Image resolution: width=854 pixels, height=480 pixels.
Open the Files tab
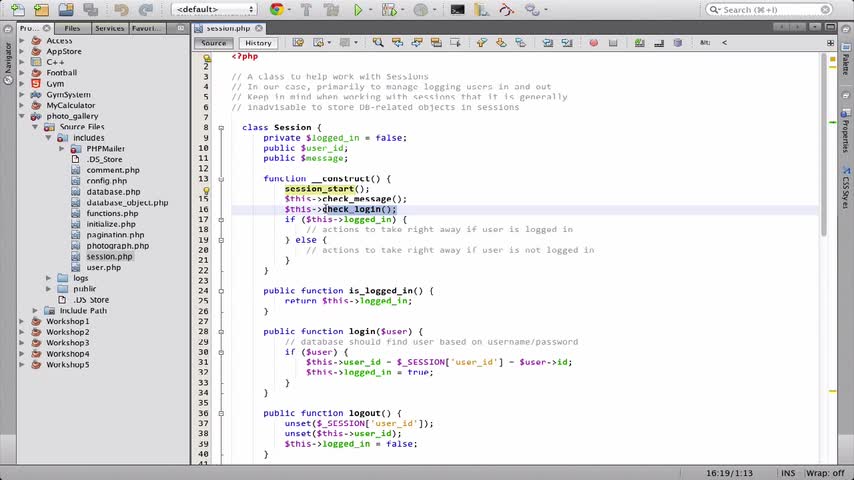[72, 28]
